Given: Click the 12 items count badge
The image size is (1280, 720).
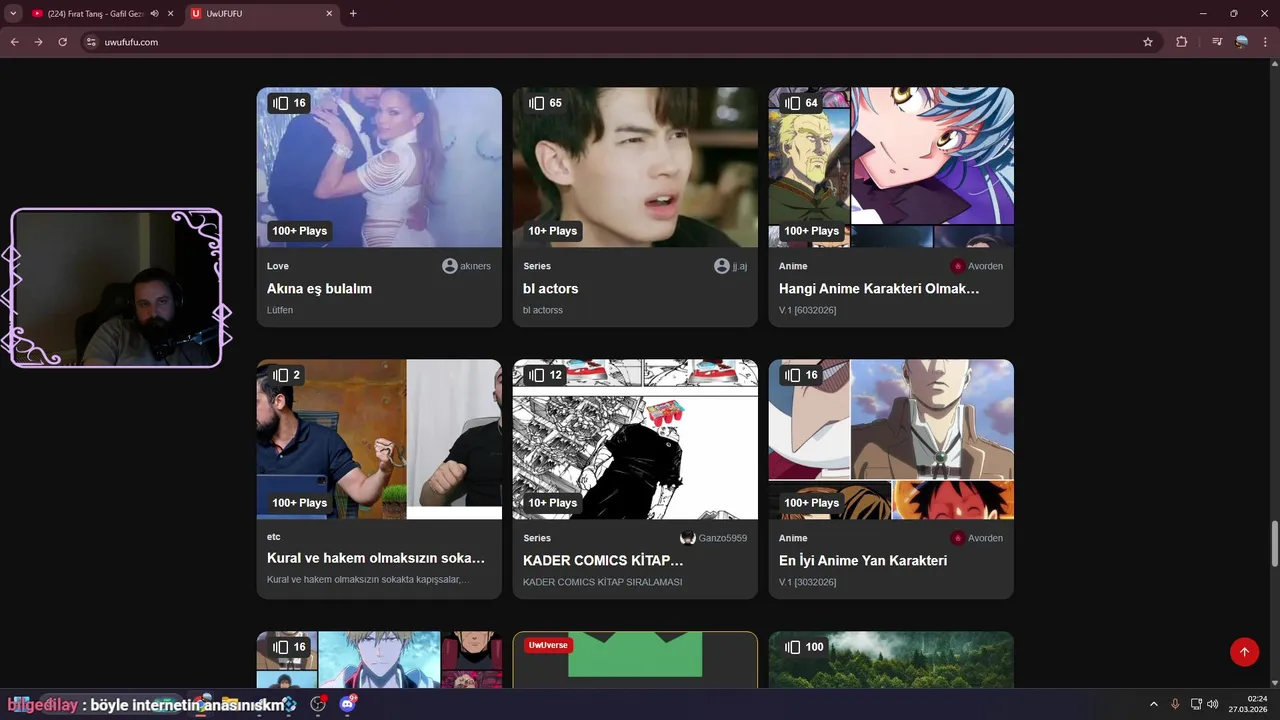Looking at the screenshot, I should [545, 375].
